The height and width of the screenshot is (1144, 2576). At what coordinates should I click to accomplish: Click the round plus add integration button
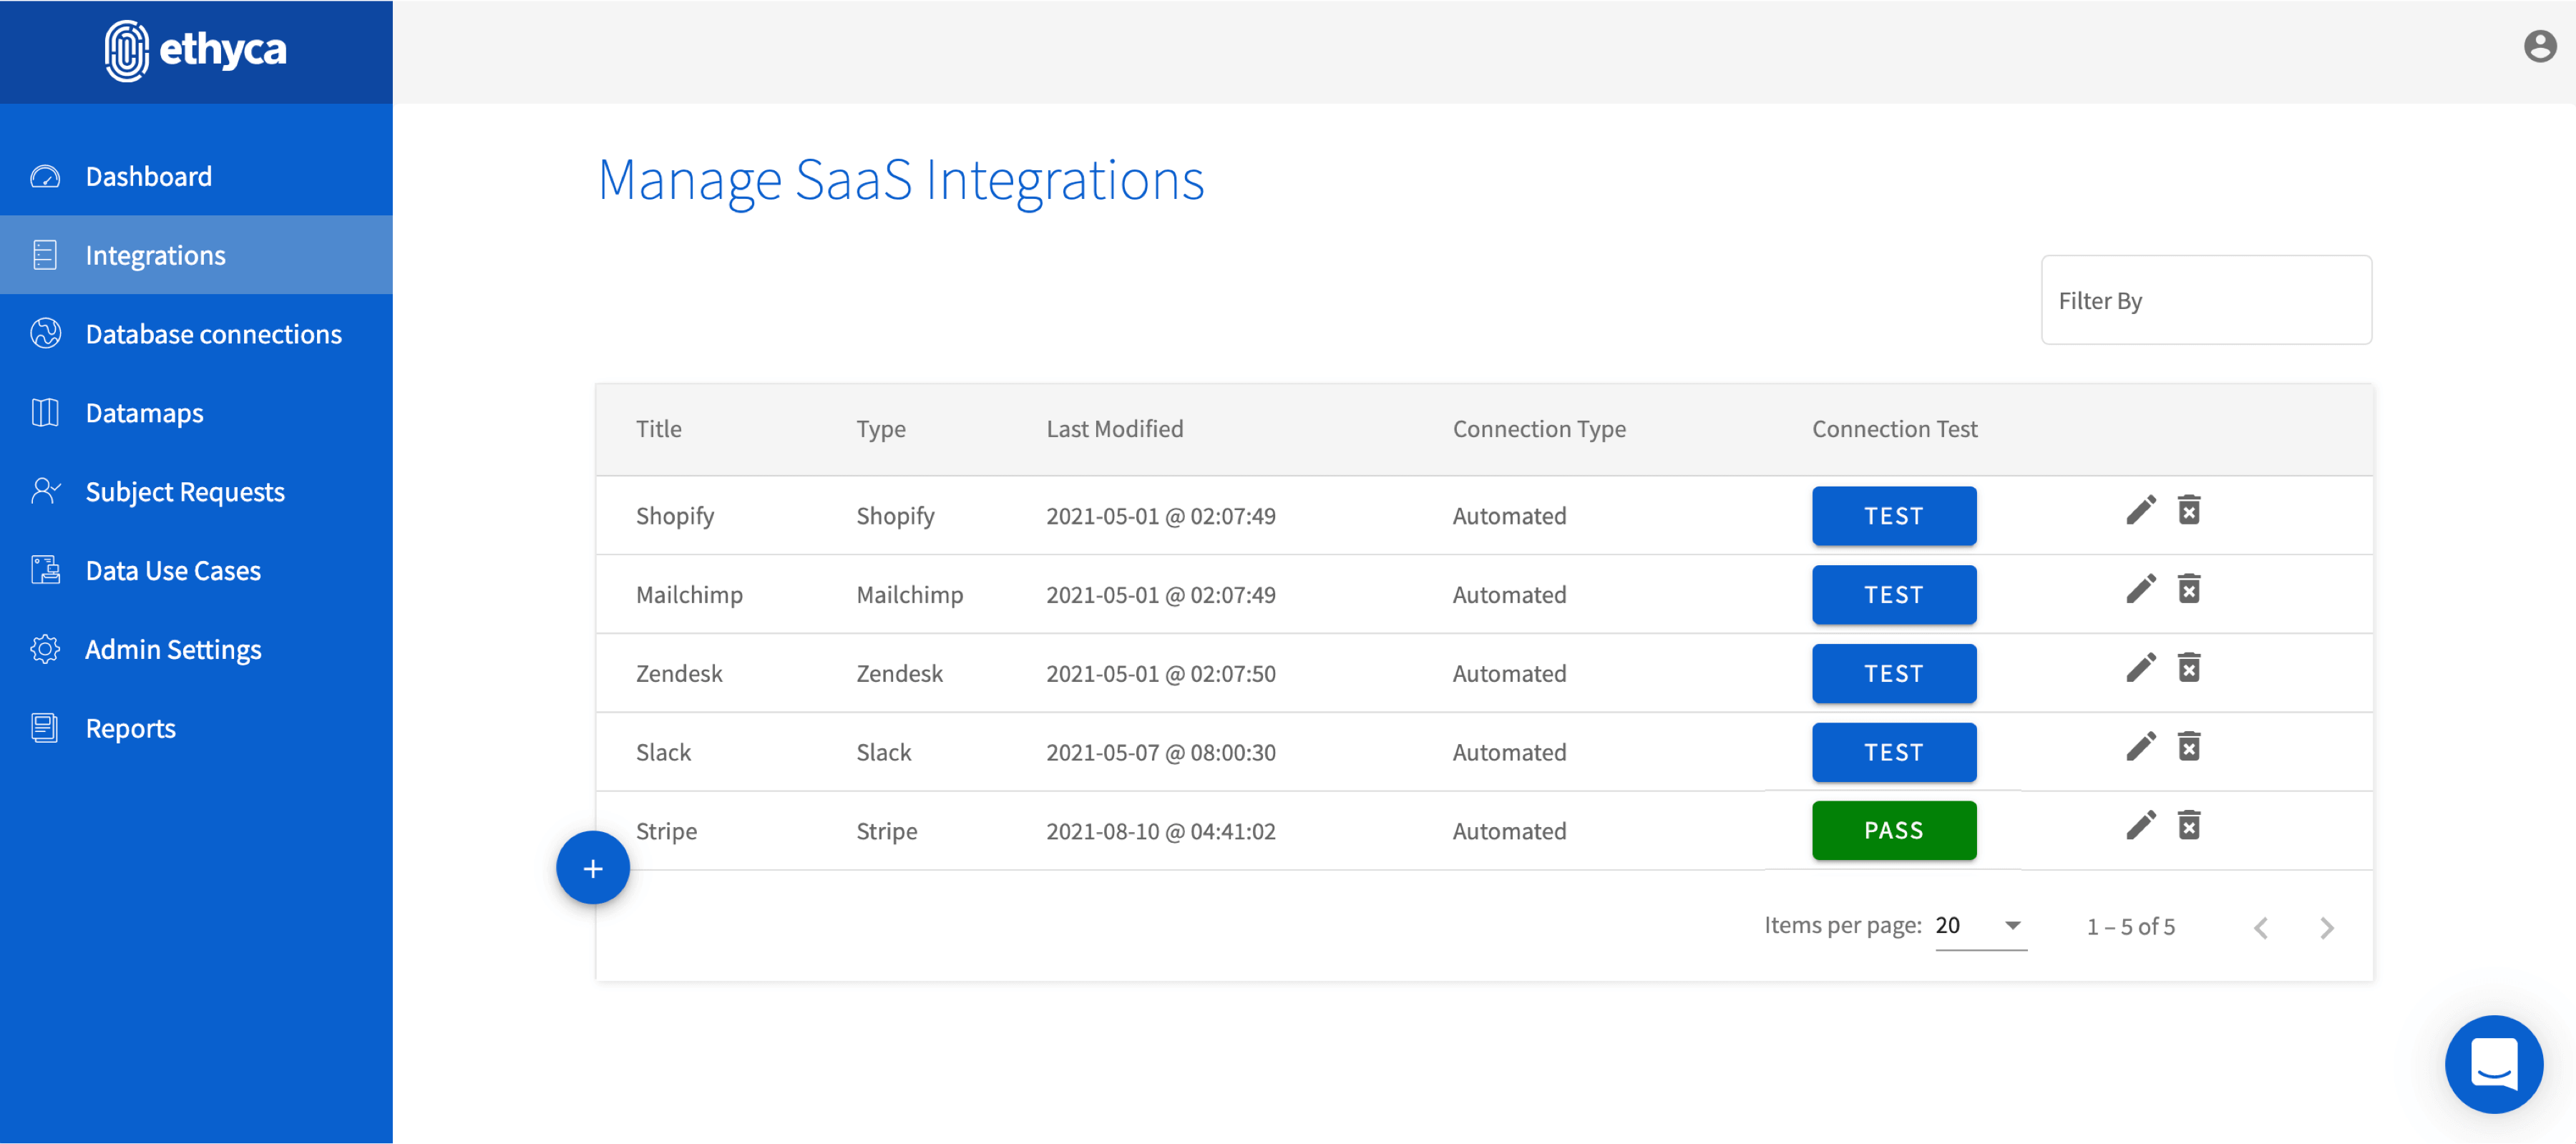593,868
